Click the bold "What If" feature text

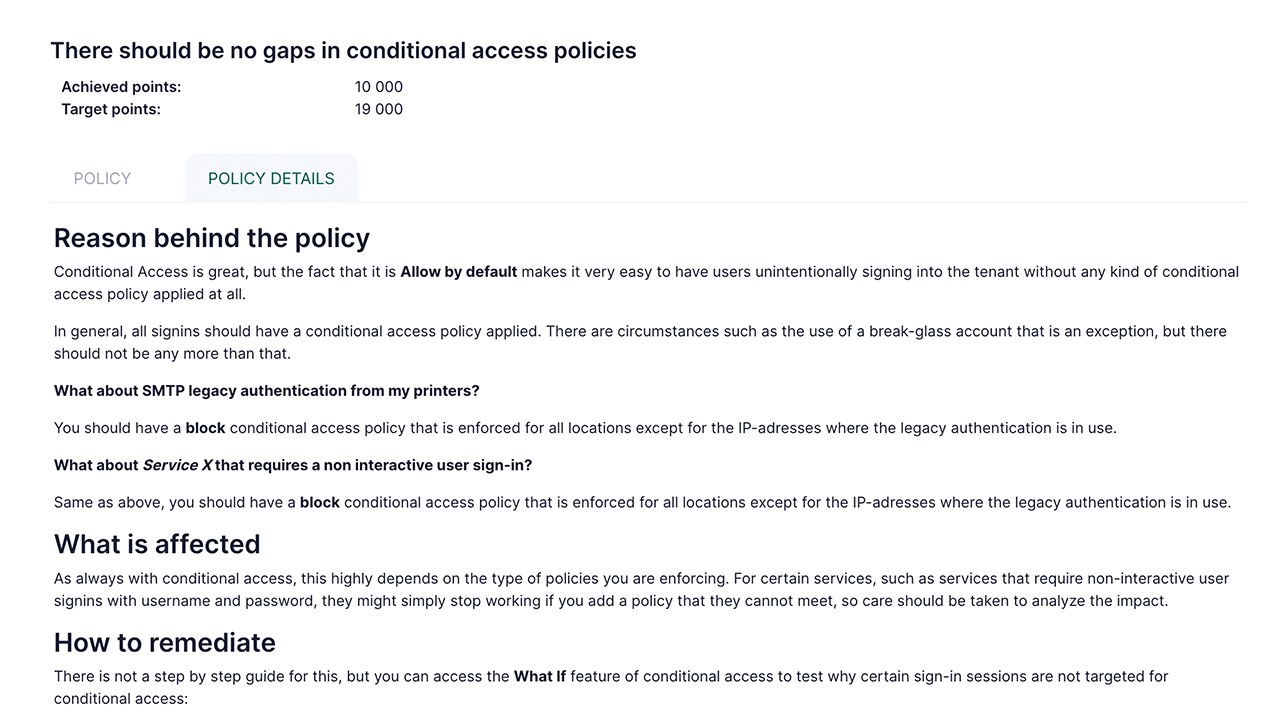coord(539,677)
